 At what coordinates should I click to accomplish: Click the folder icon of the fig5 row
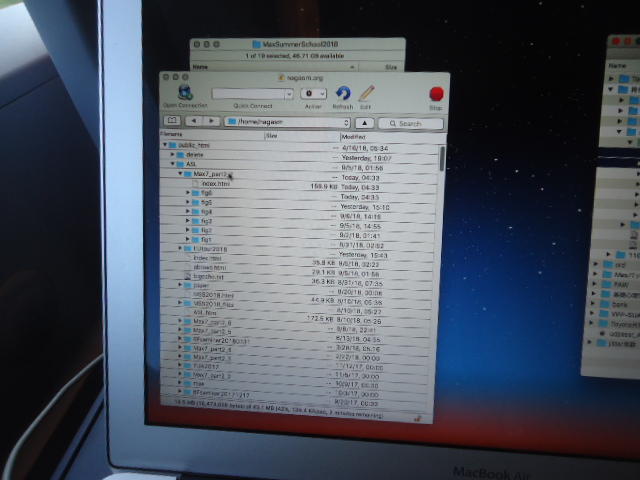click(196, 202)
